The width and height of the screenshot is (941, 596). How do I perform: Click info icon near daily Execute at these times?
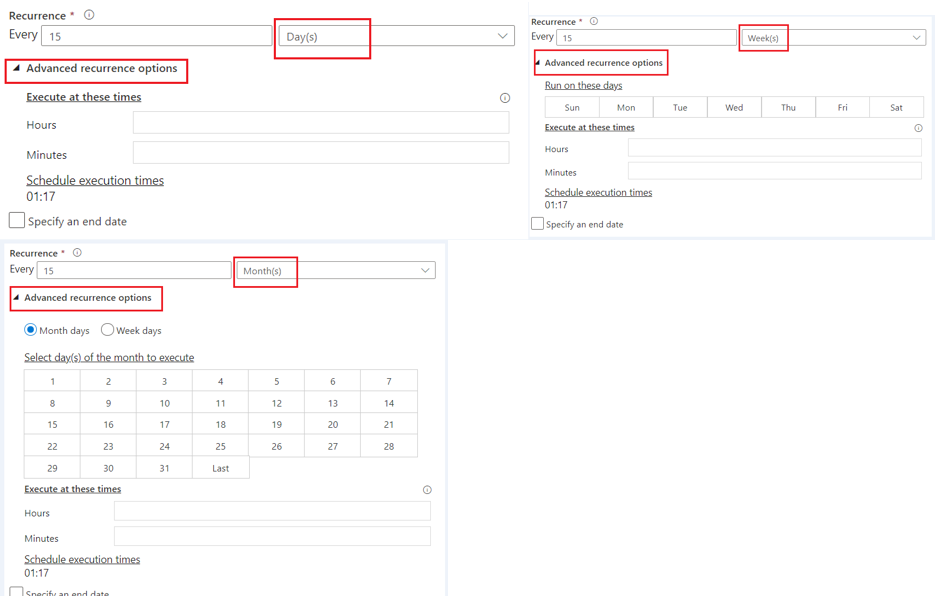click(505, 98)
